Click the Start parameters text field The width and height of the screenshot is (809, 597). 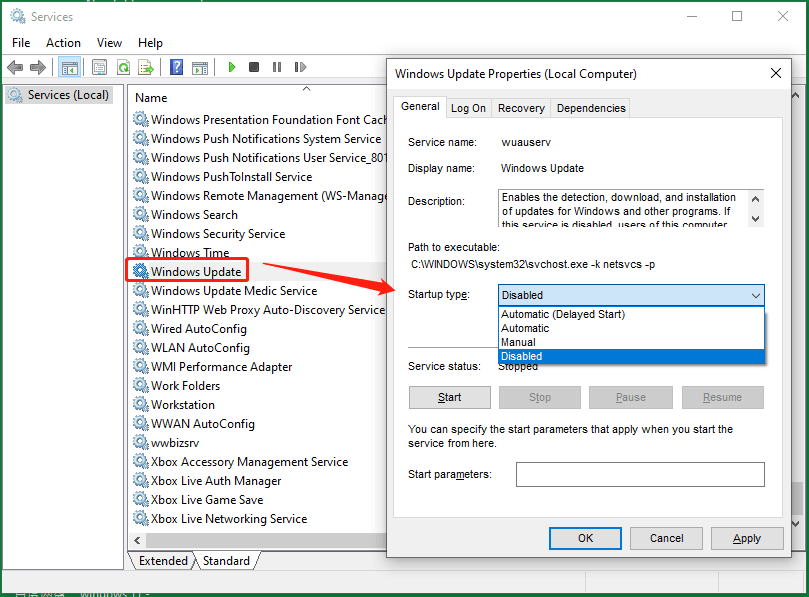(x=640, y=474)
